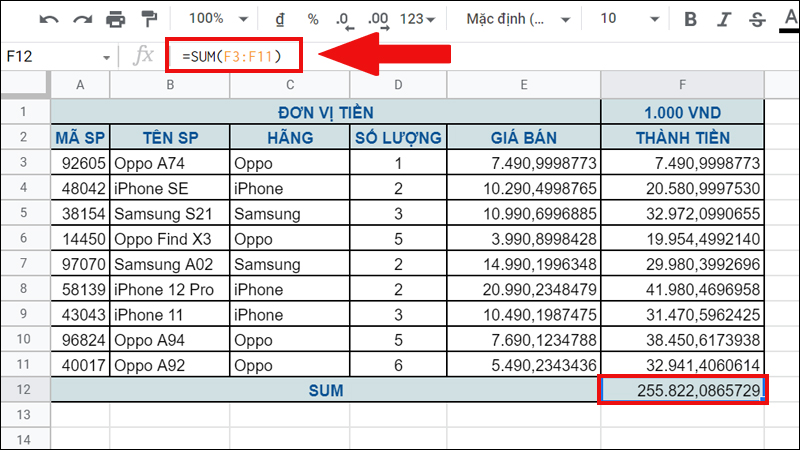This screenshot has height=450, width=800.
Task: Print the spreadsheet using the printer icon
Action: click(x=116, y=19)
